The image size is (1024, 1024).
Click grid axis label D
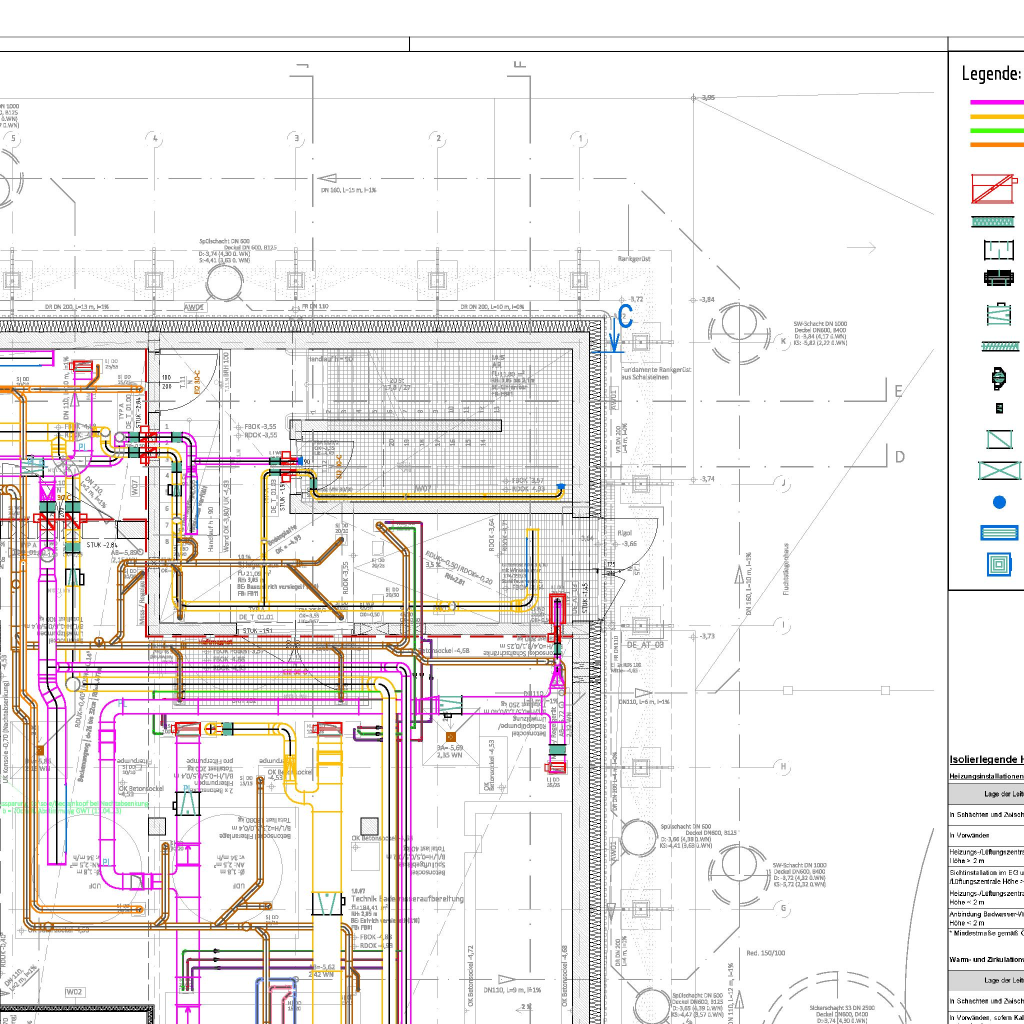tap(899, 457)
